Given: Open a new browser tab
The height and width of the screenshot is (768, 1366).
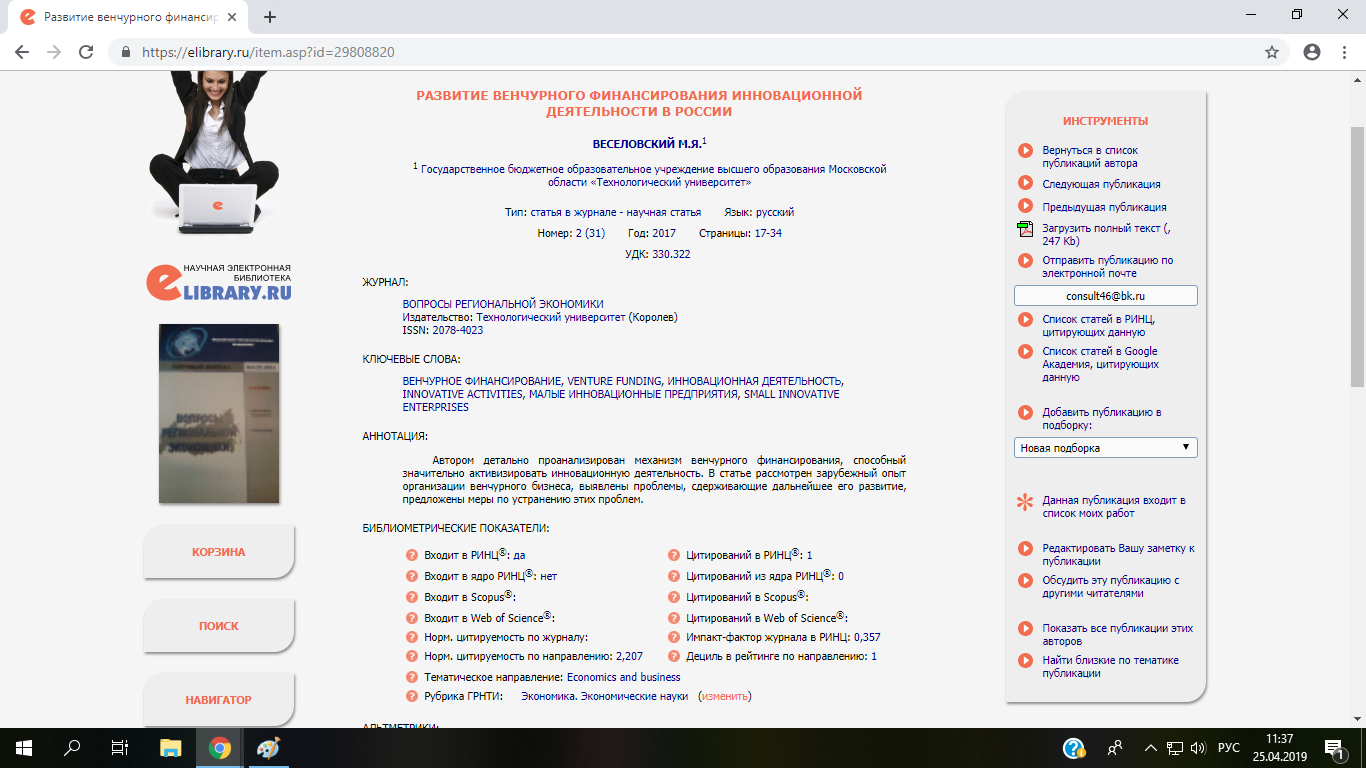Looking at the screenshot, I should pyautogui.click(x=270, y=17).
